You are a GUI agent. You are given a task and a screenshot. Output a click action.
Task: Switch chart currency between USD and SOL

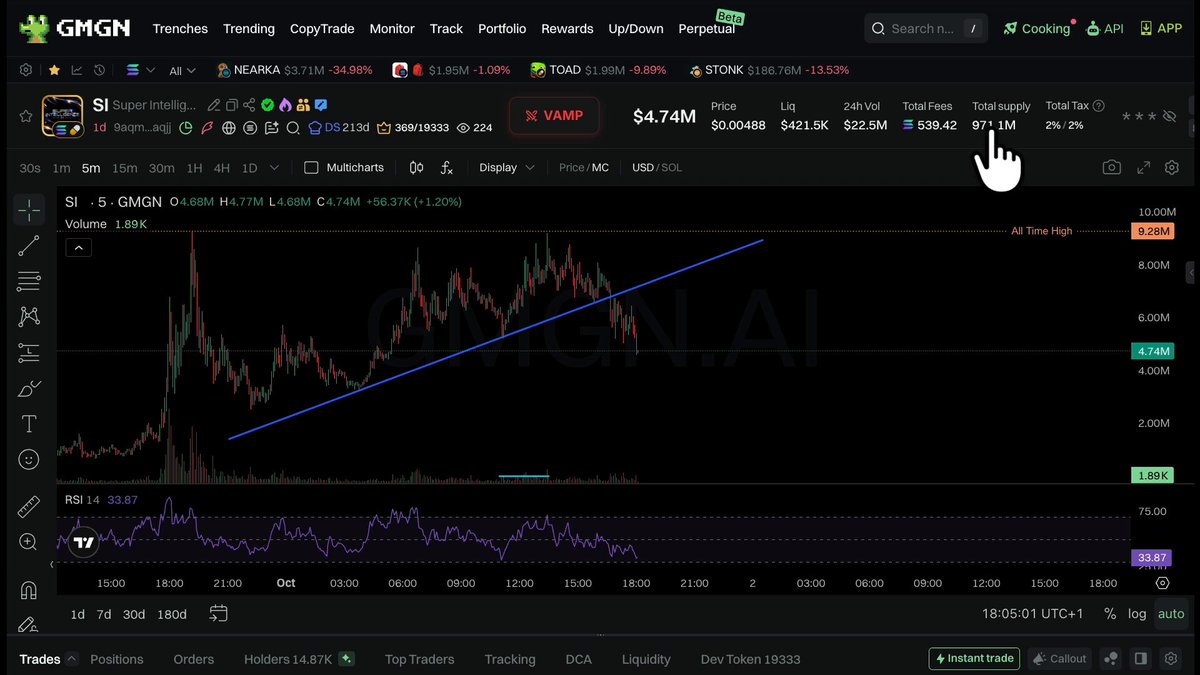[657, 167]
